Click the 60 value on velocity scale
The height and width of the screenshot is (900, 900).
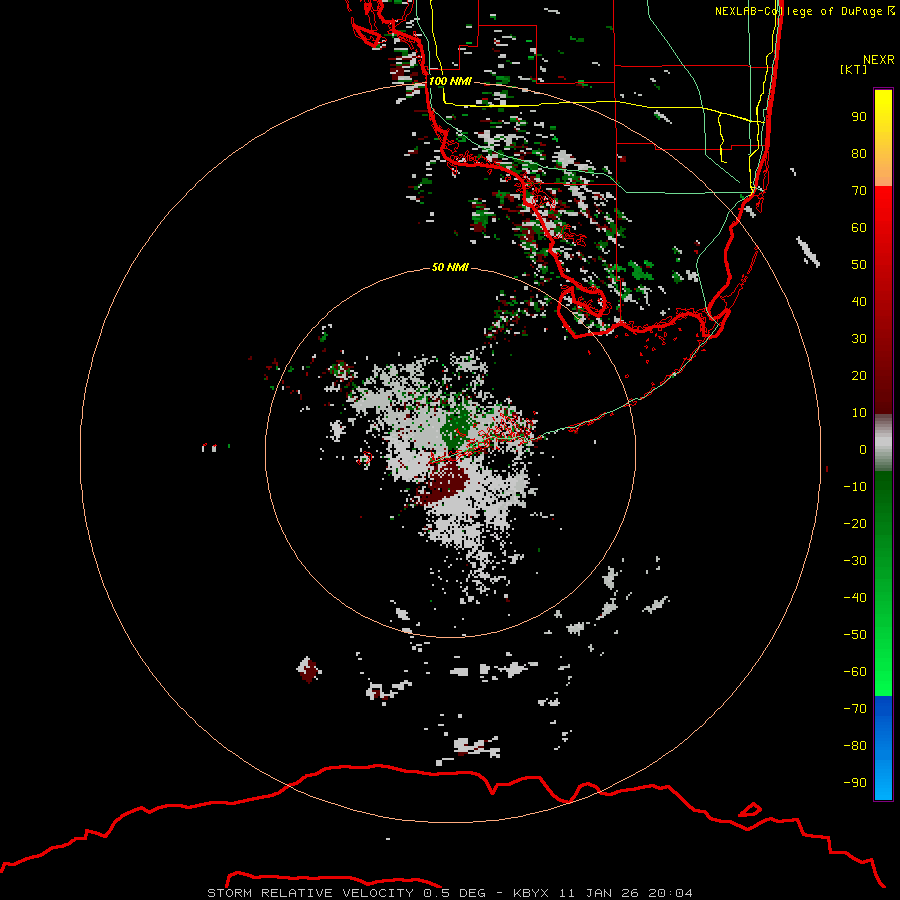point(859,227)
